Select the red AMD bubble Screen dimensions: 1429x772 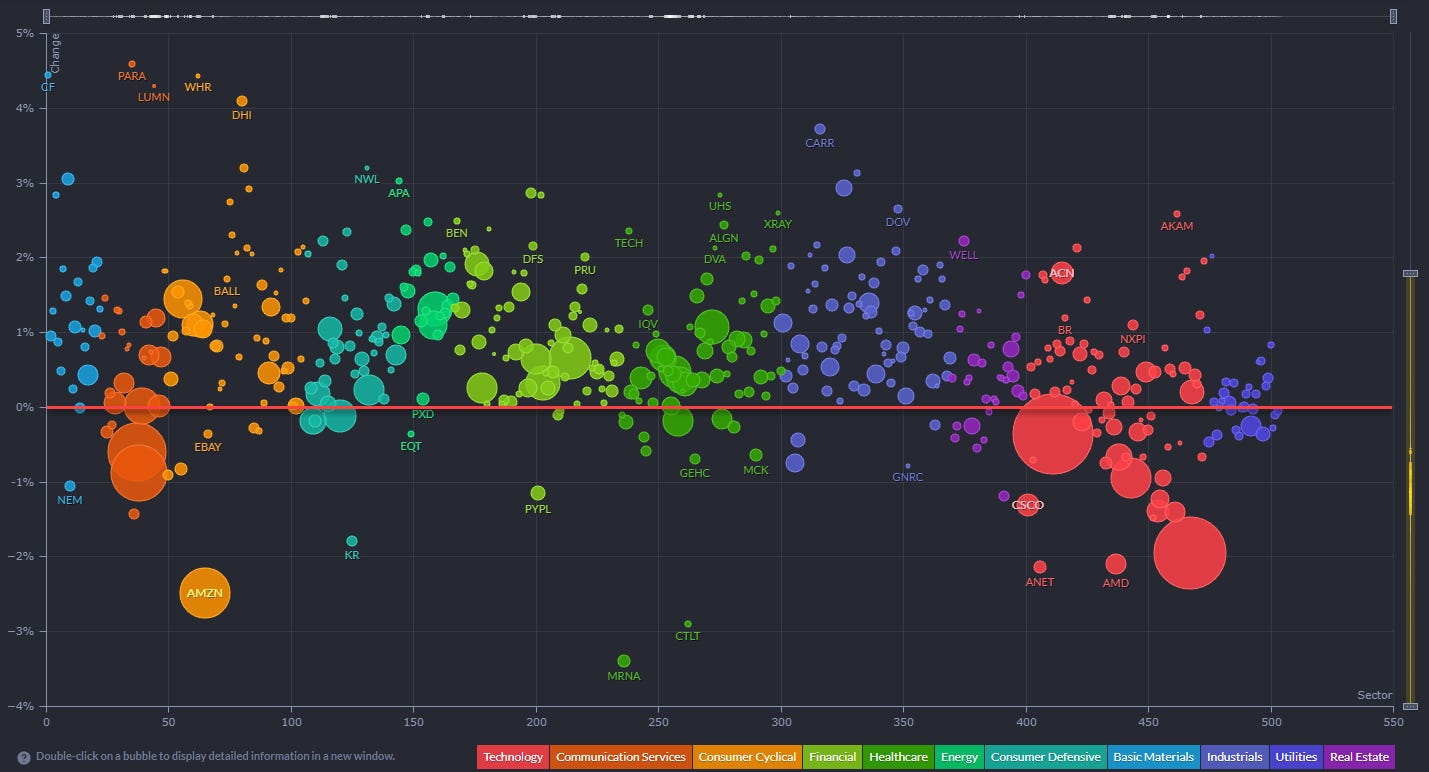click(1116, 564)
